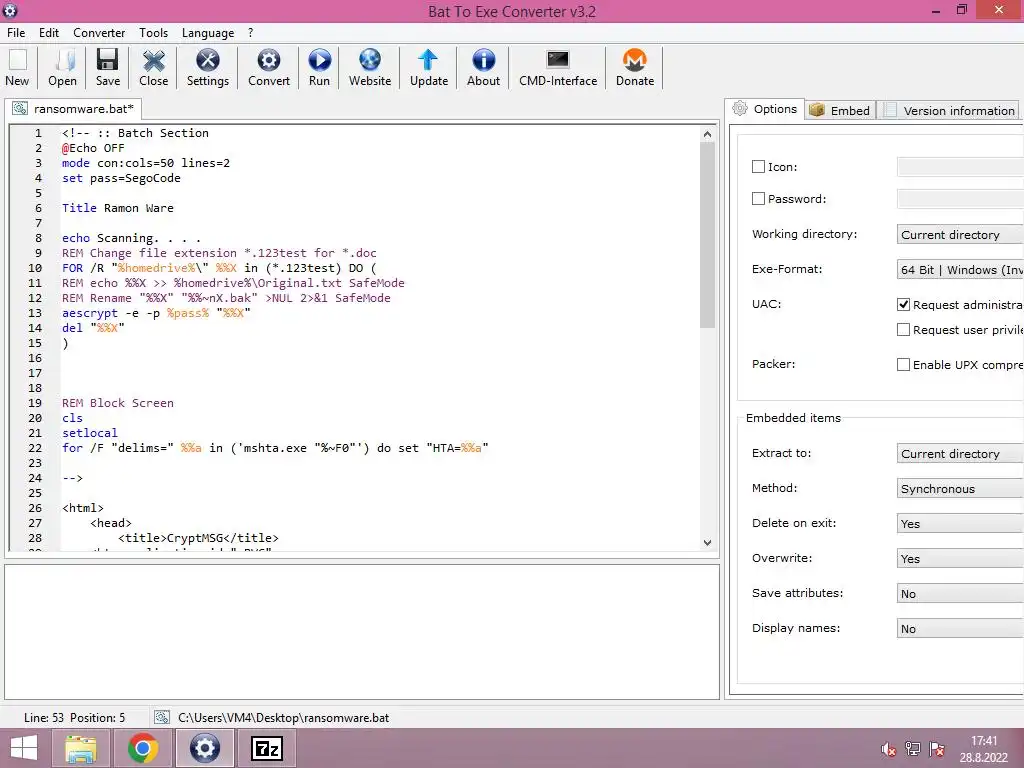1024x768 pixels.
Task: Open the Action Center flag icon
Action: [936, 749]
